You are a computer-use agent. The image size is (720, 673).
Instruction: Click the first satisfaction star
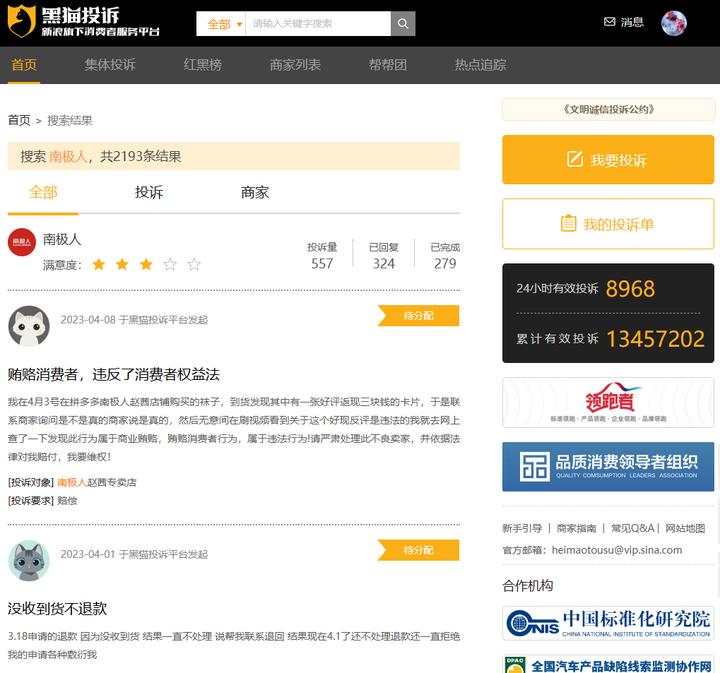coord(98,264)
